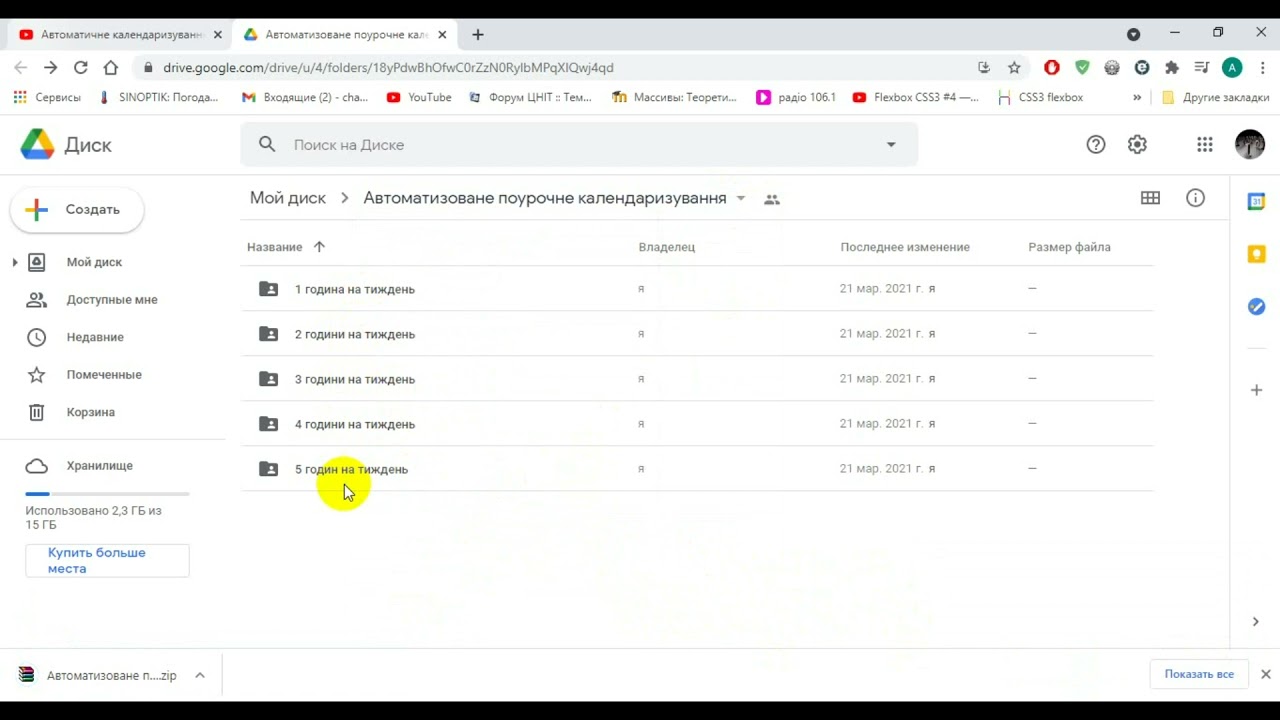Switch to grid view layout
The width and height of the screenshot is (1280, 720).
click(1150, 198)
